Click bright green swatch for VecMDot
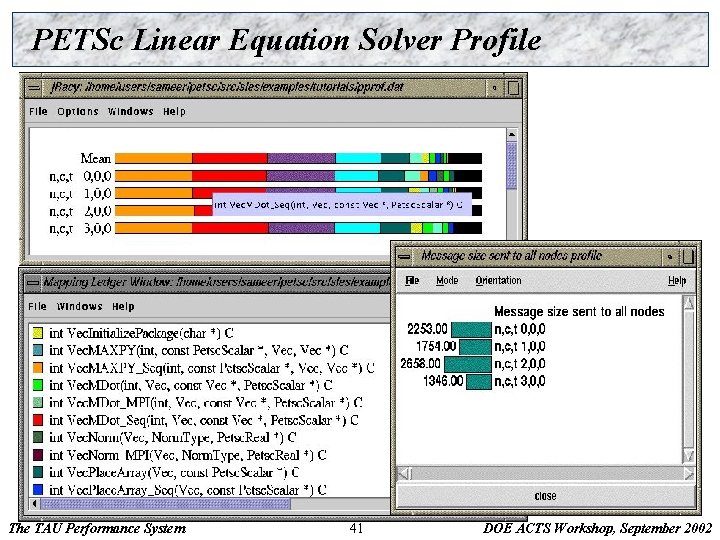 (38, 385)
